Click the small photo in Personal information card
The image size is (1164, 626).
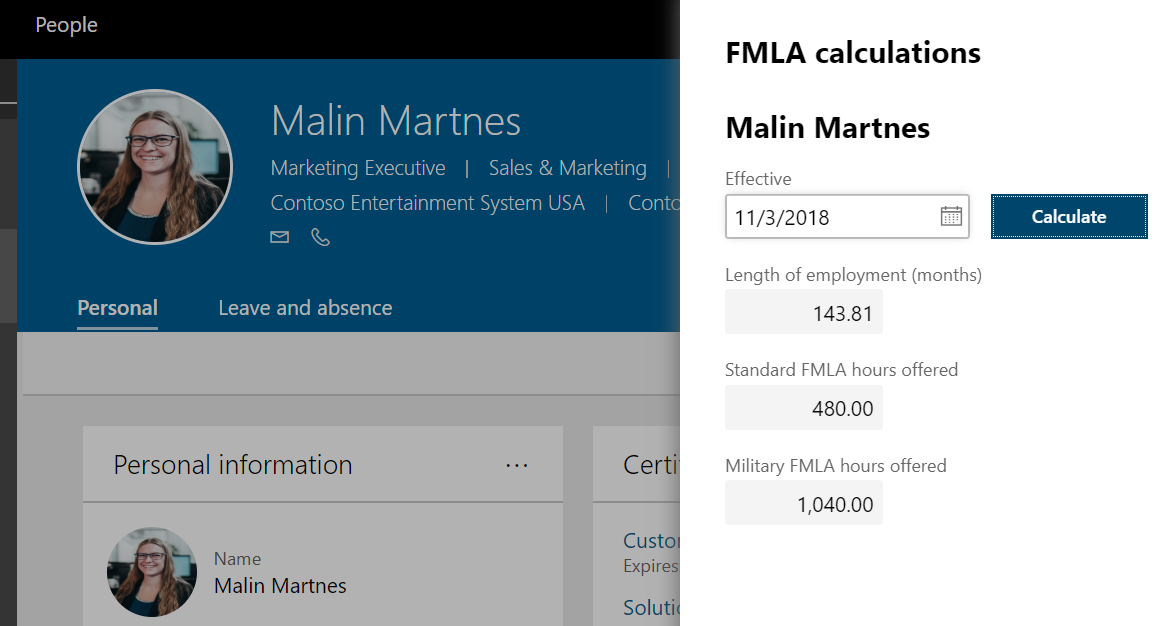(x=152, y=571)
